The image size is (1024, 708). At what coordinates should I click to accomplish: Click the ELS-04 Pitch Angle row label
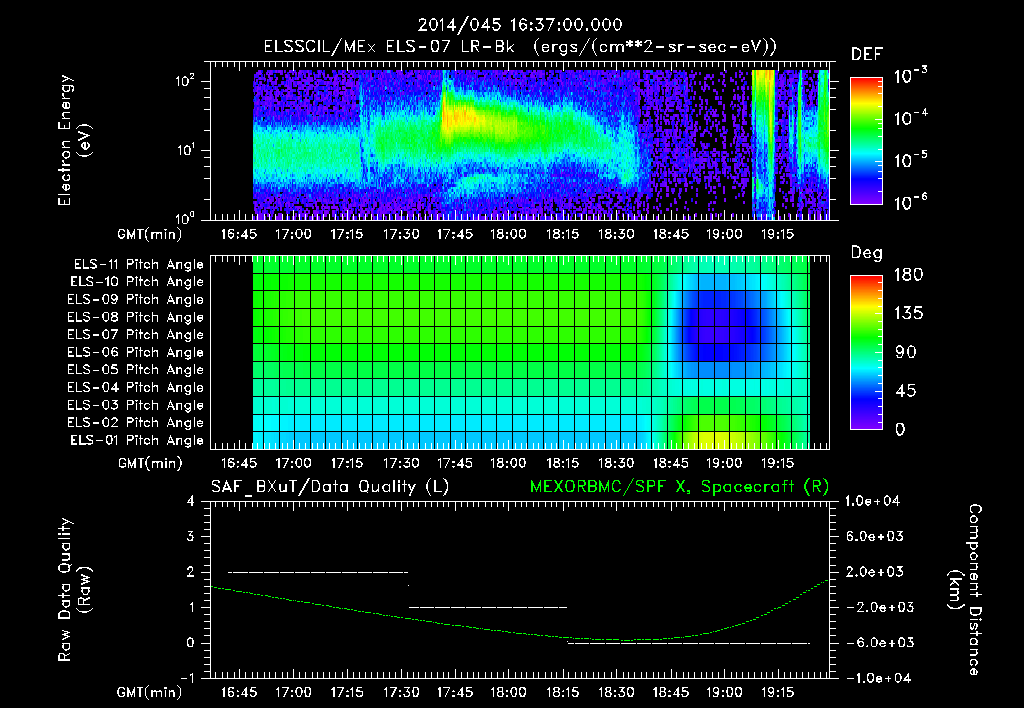(136, 388)
